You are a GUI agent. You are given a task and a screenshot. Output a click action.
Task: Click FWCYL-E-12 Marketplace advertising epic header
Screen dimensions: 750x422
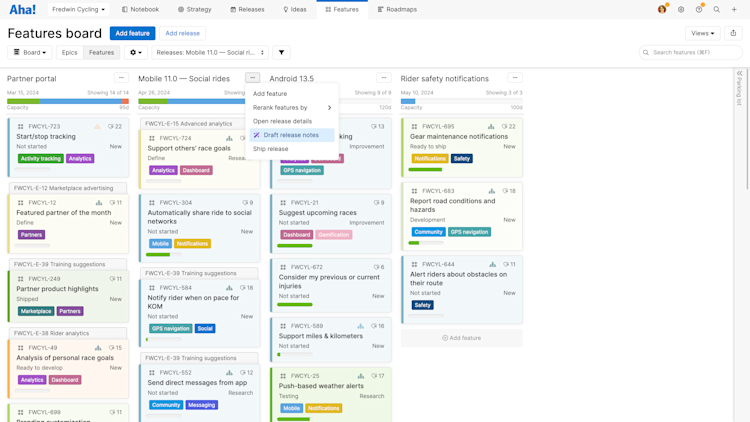(x=68, y=189)
